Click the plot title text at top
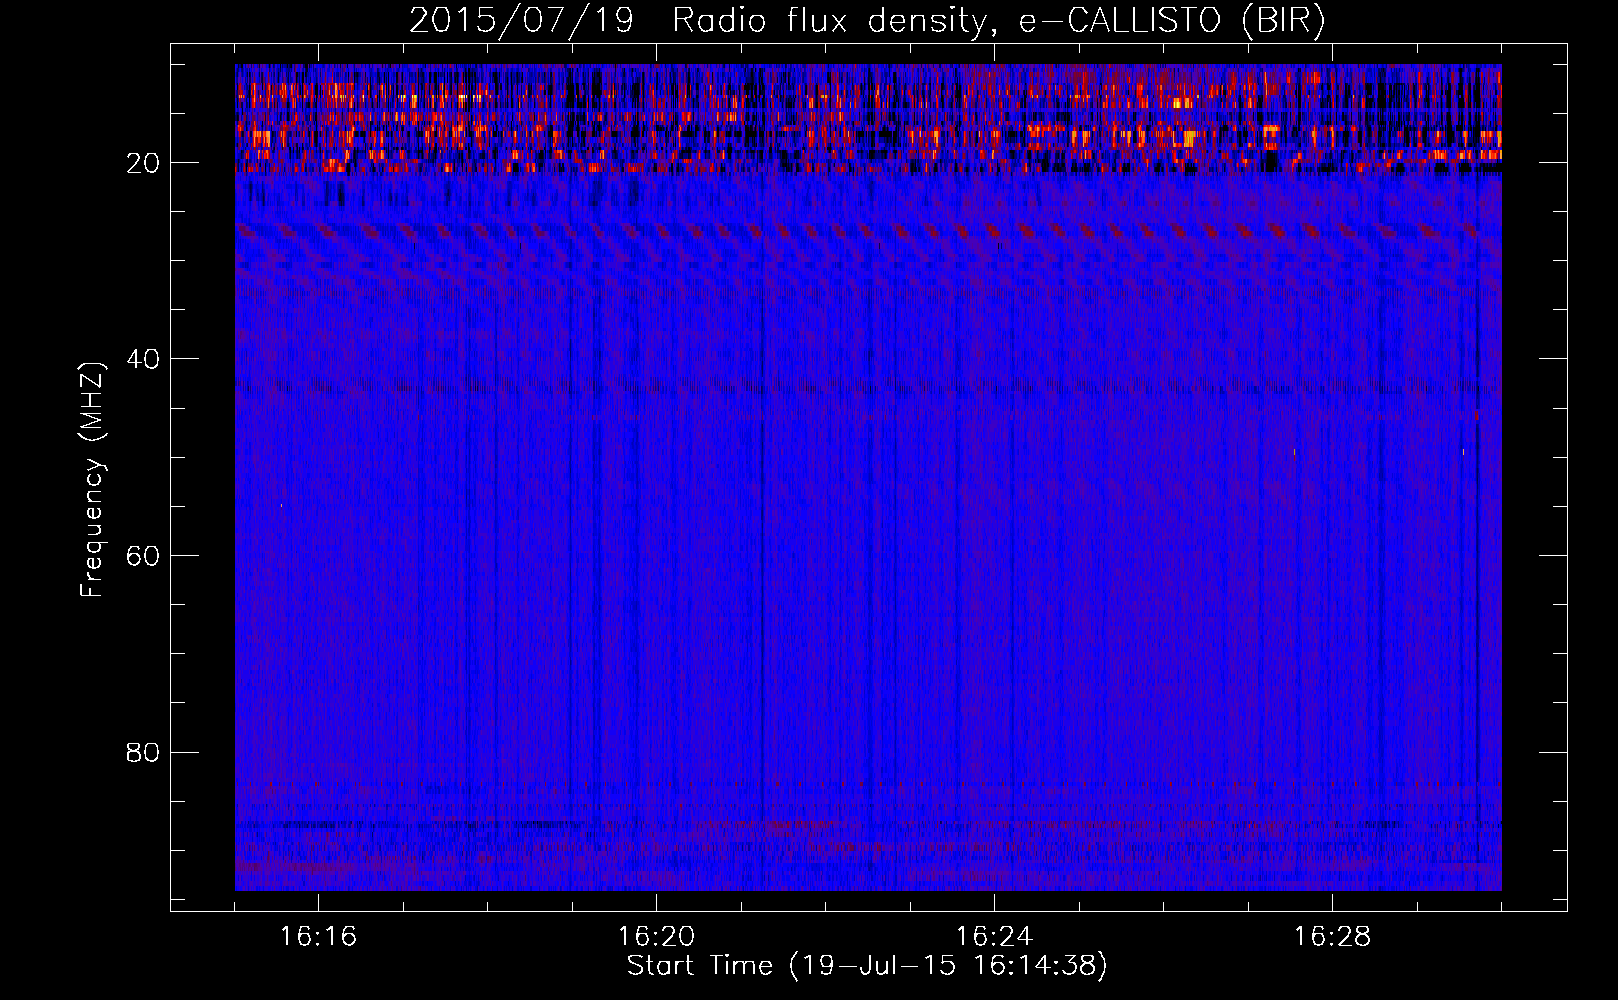 867,21
